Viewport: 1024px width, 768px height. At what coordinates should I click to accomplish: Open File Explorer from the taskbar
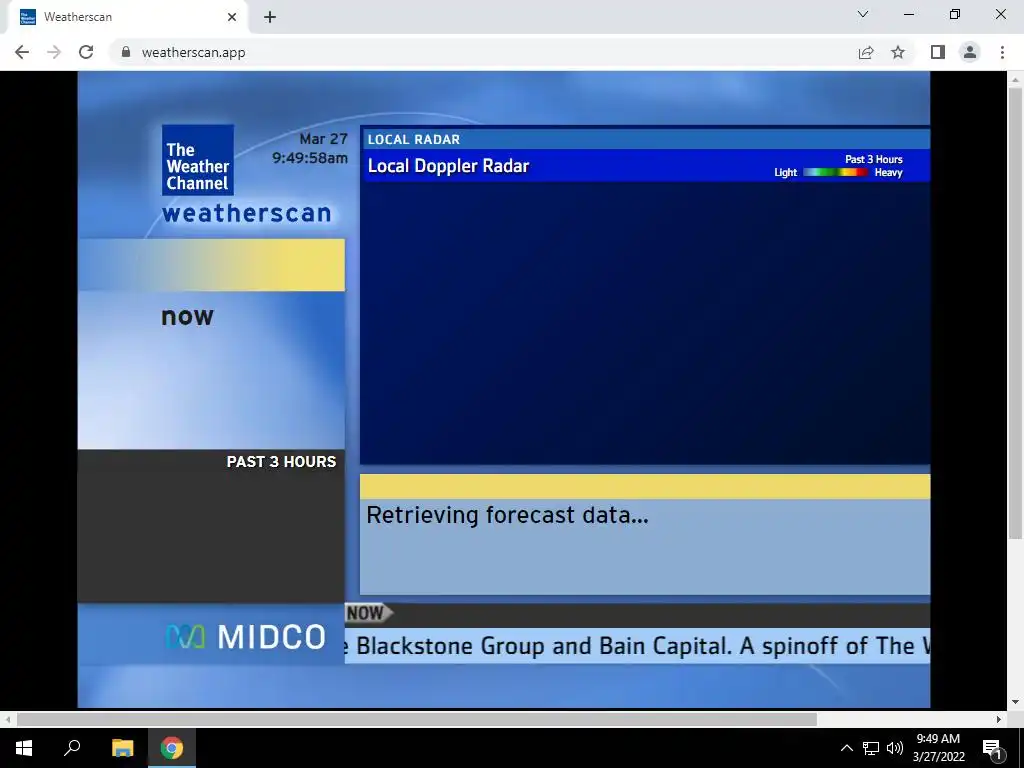pos(122,748)
